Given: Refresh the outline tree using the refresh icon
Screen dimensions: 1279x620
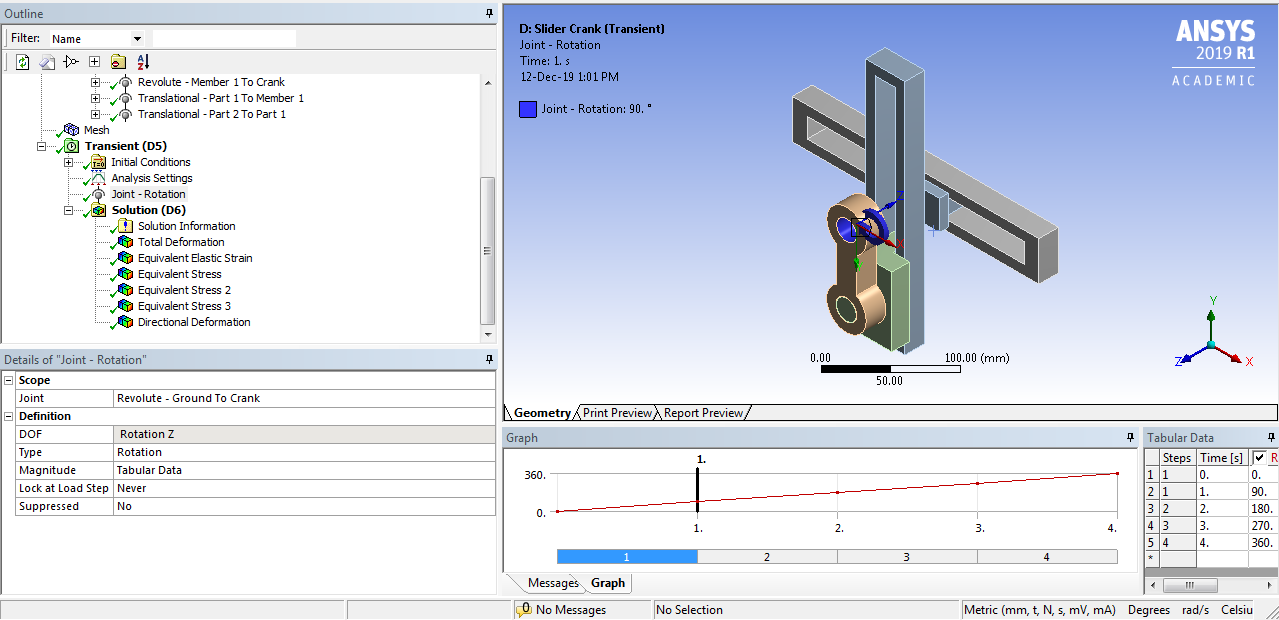Looking at the screenshot, I should click(x=22, y=62).
